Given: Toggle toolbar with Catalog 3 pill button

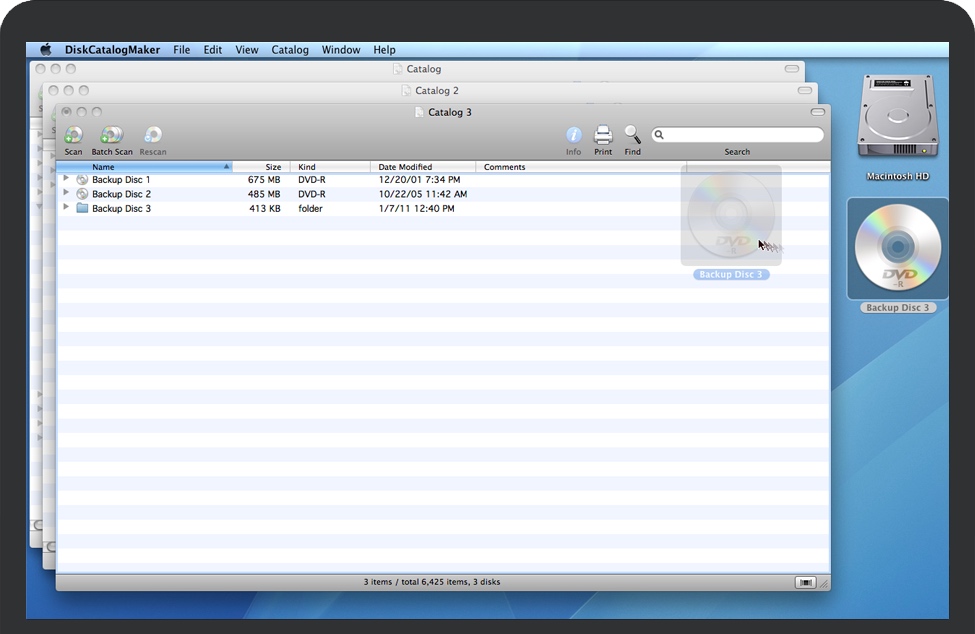Looking at the screenshot, I should tap(817, 112).
